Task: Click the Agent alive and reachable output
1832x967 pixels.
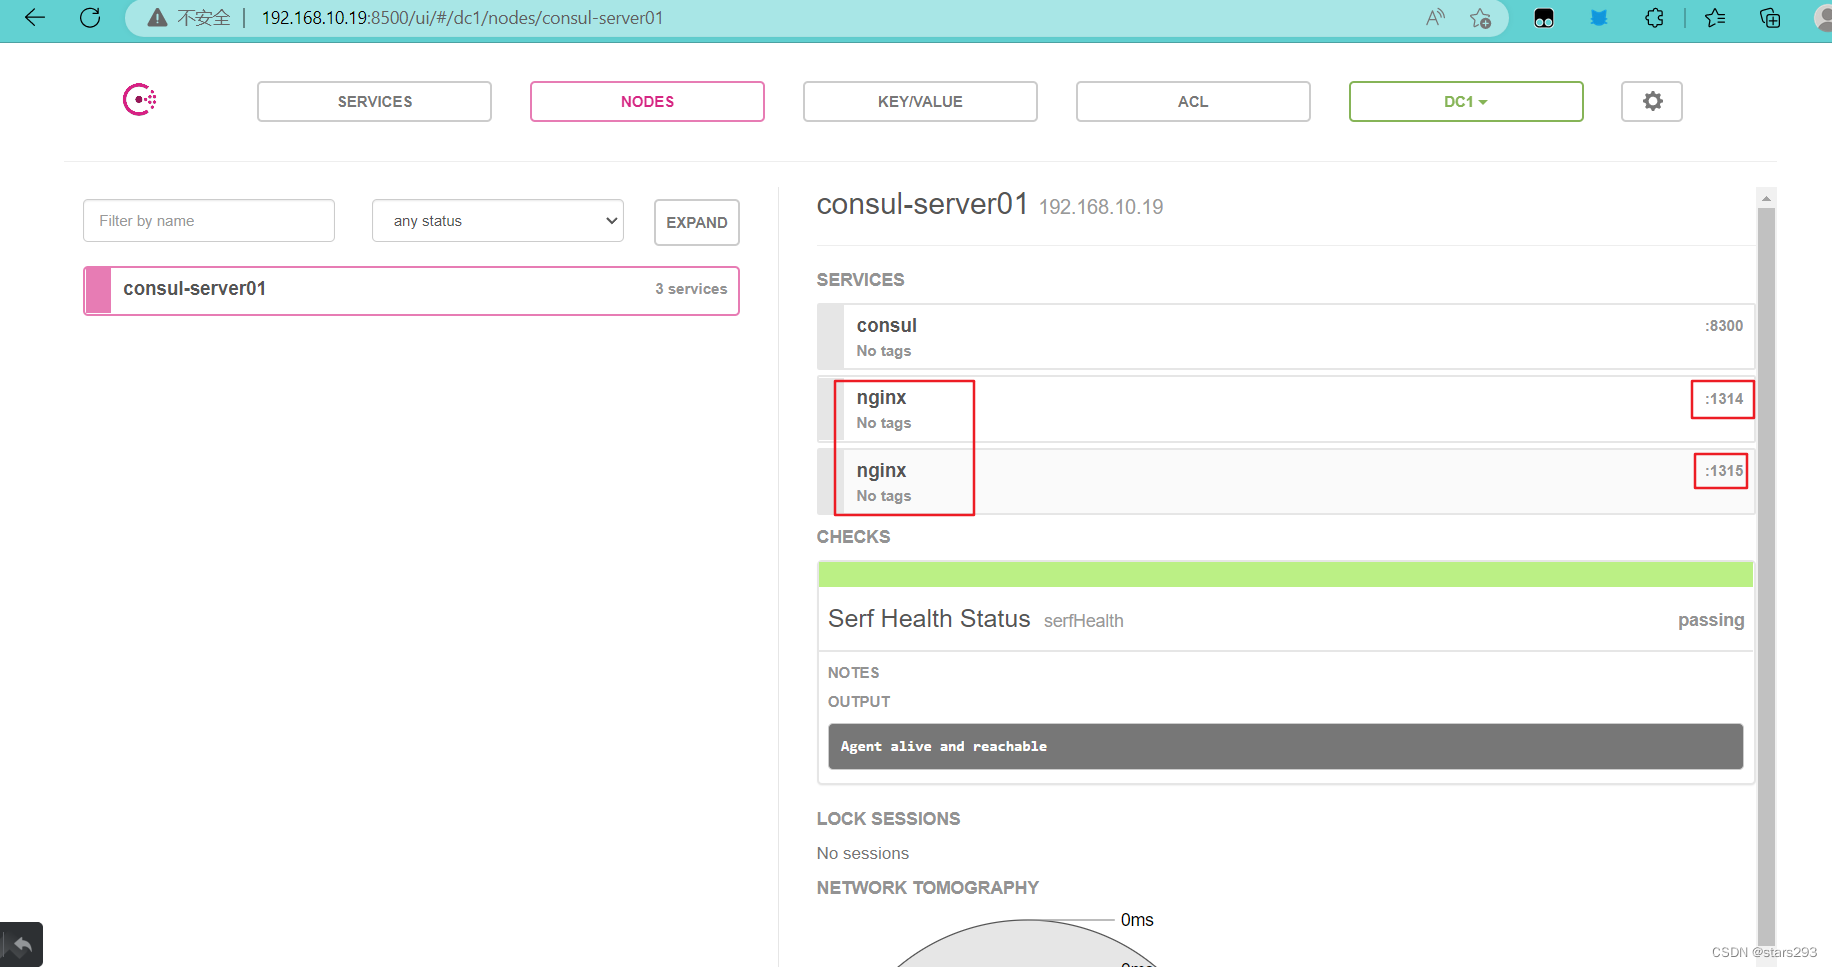Action: pos(1285,746)
